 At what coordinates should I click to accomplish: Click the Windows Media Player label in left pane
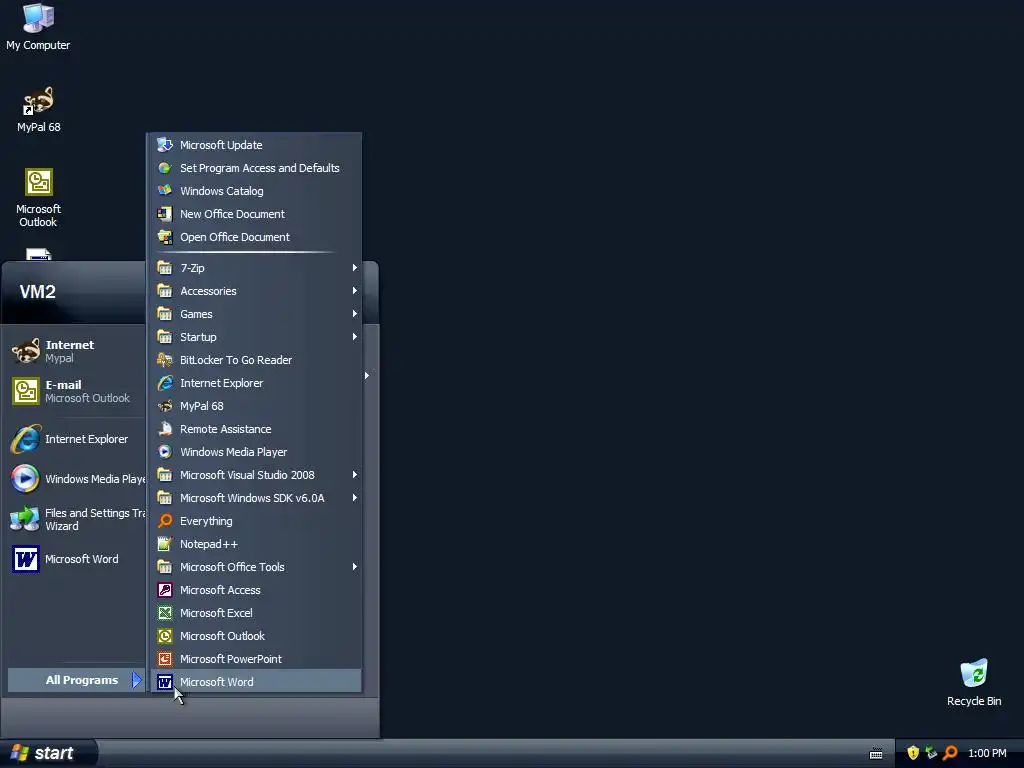coord(95,479)
